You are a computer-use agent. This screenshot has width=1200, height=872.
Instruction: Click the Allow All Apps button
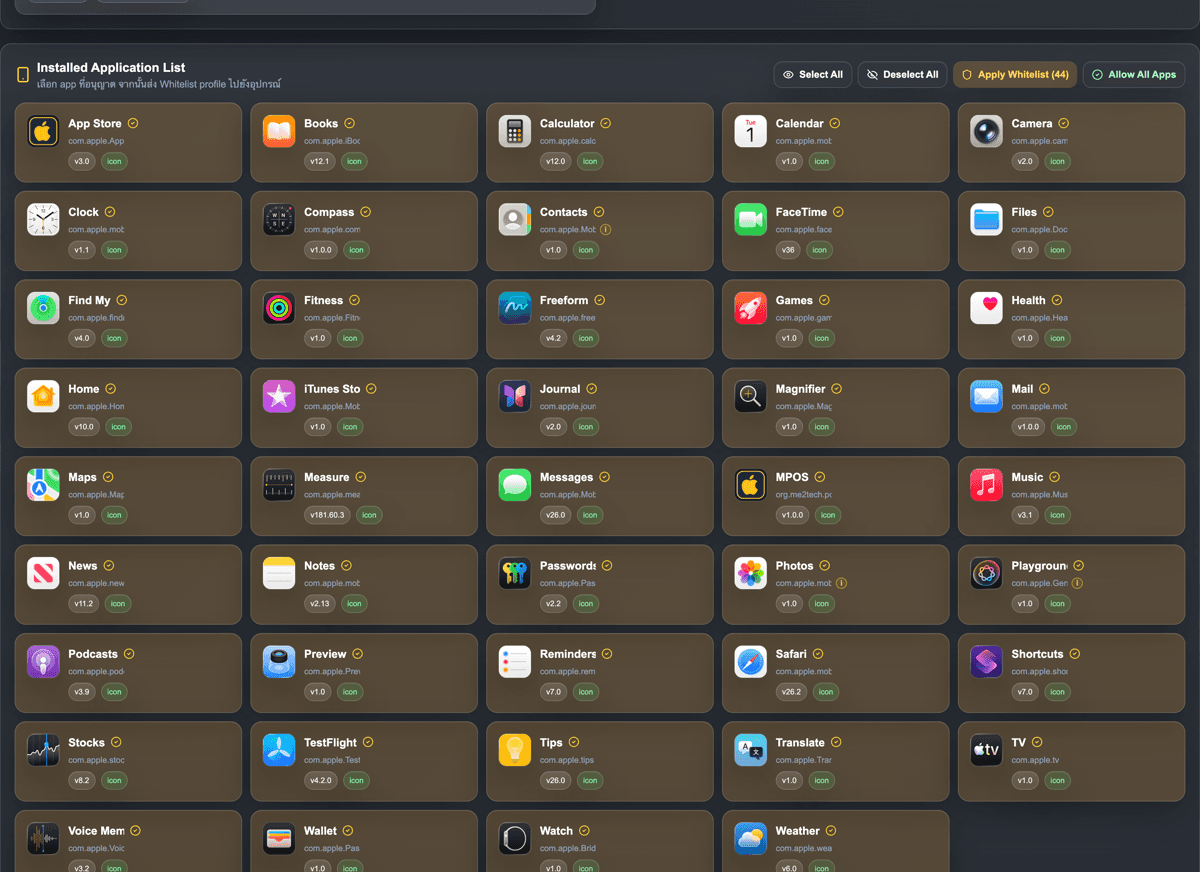tap(1134, 75)
